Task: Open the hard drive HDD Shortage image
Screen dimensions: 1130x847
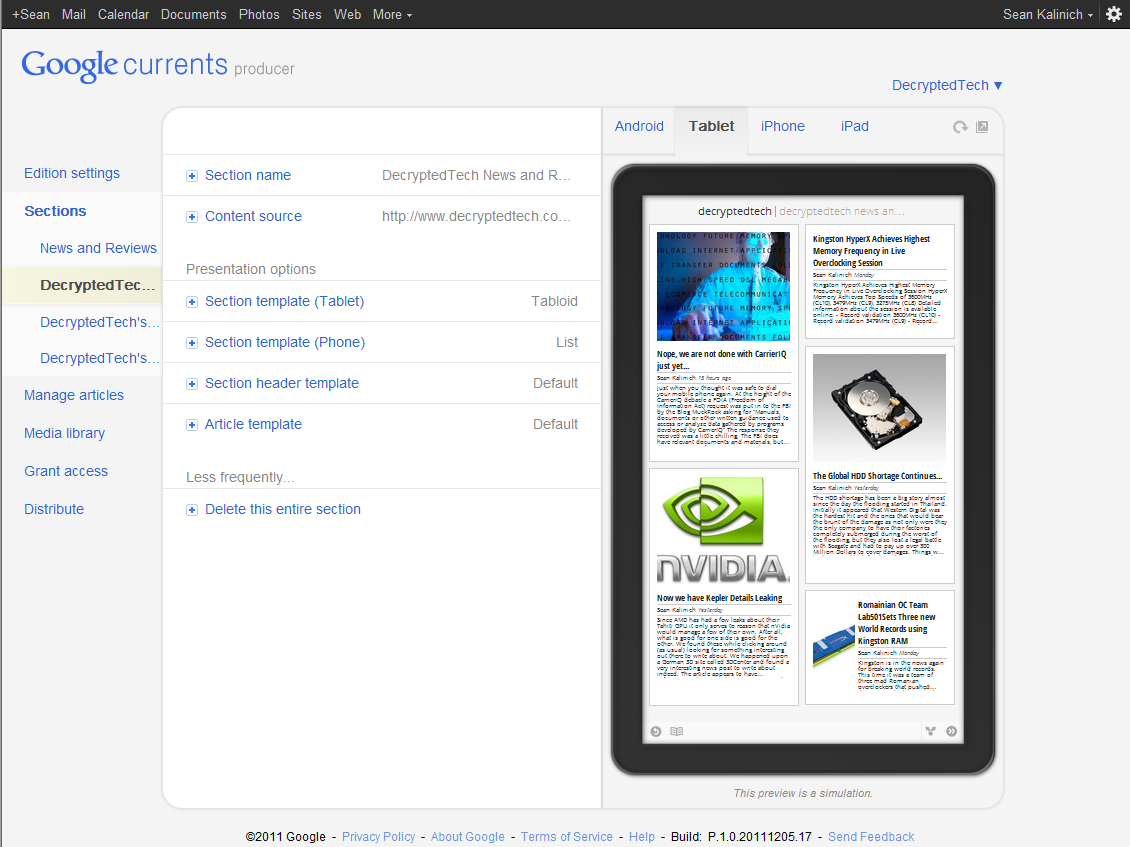Action: point(879,408)
